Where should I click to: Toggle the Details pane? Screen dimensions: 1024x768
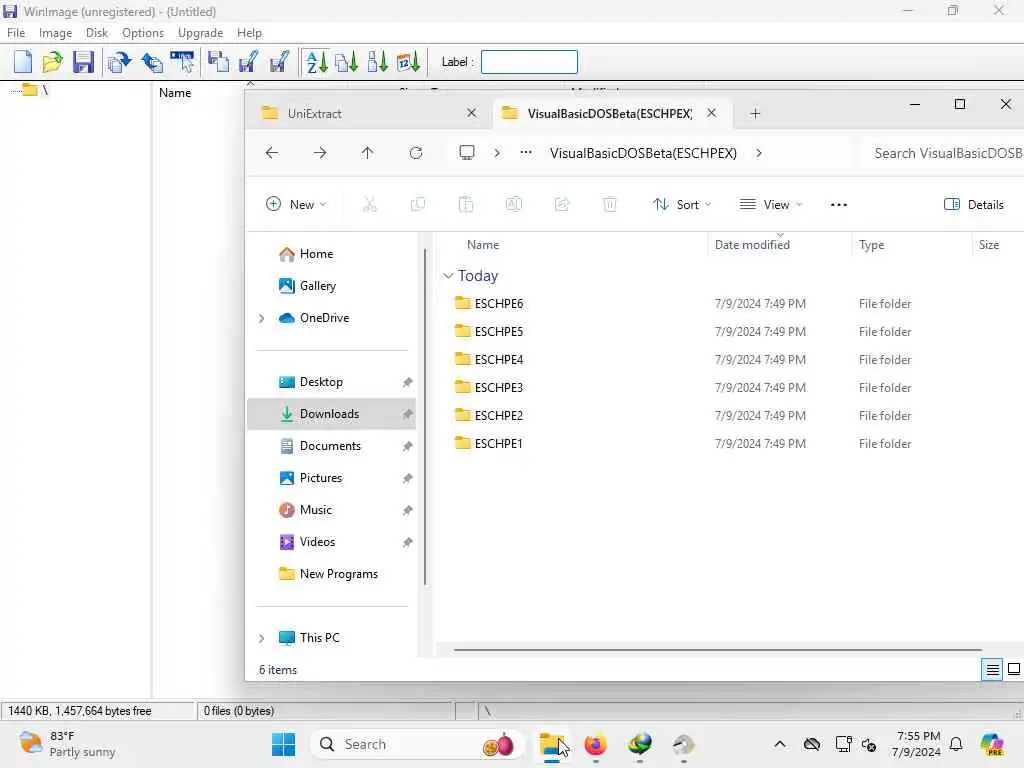[x=974, y=204]
